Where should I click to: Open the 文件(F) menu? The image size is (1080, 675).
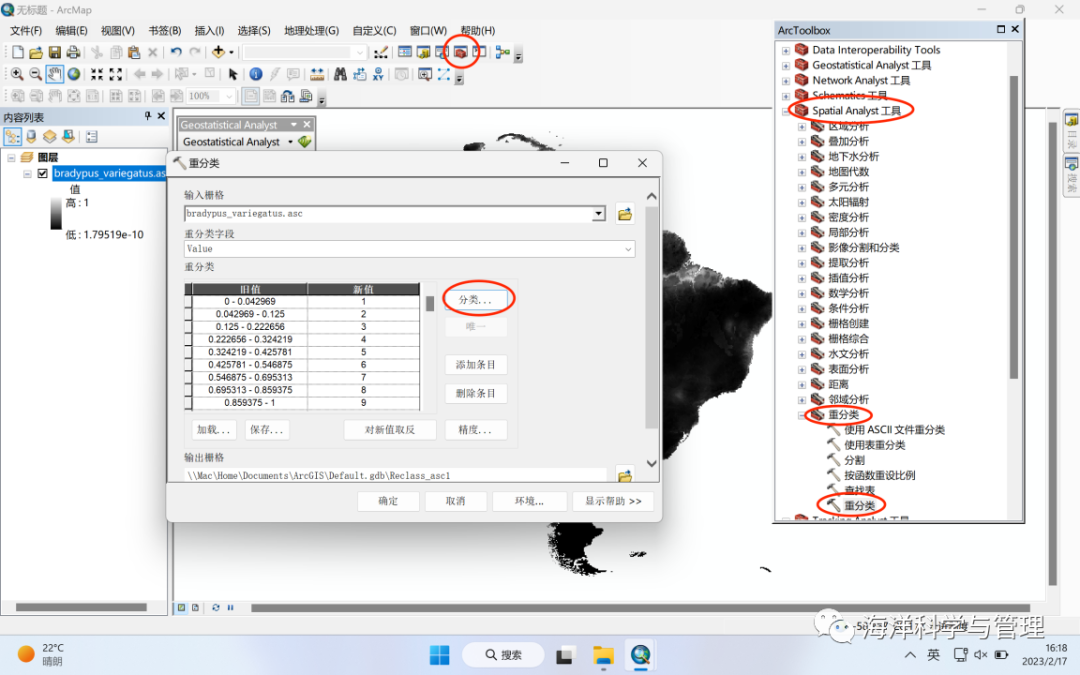[25, 31]
